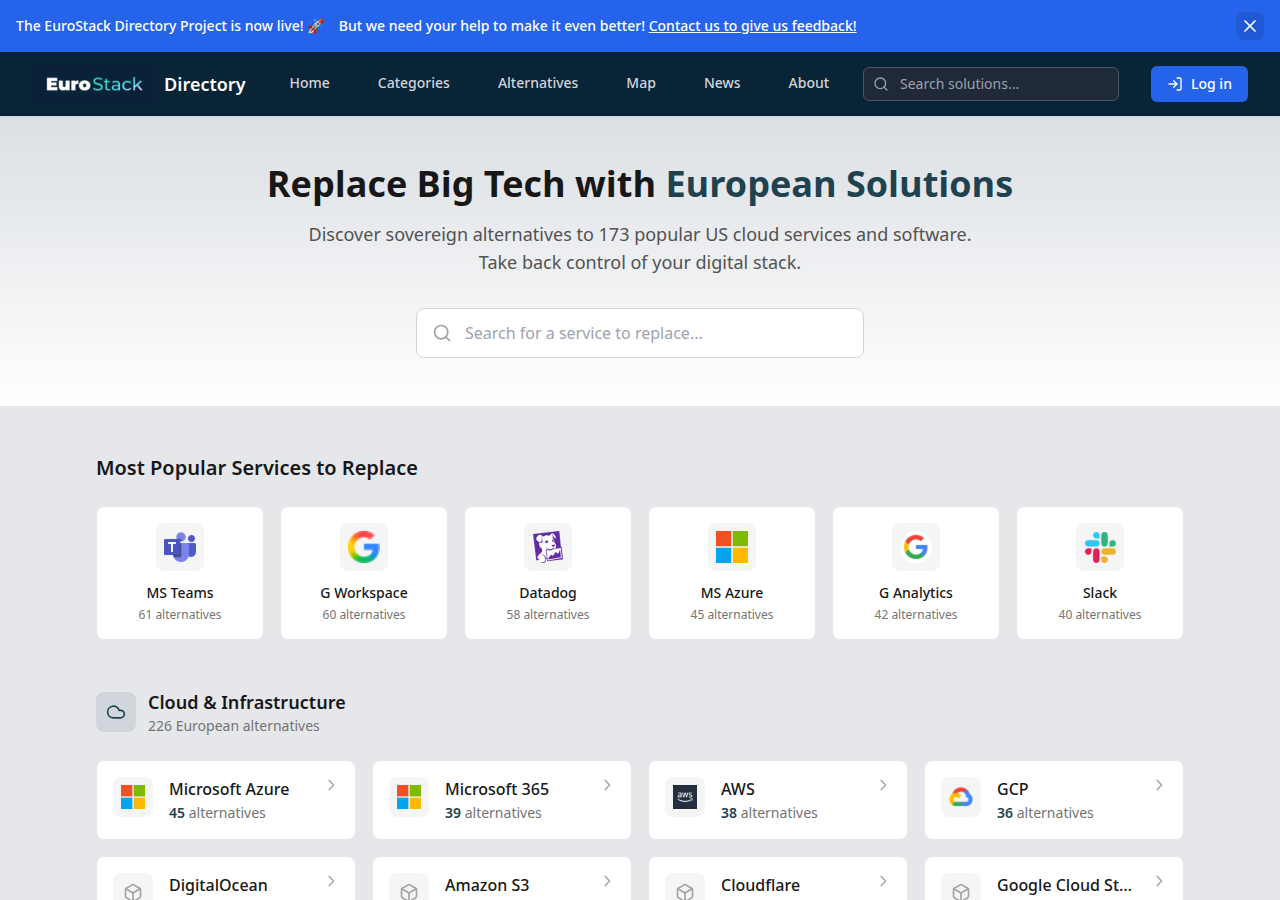1280x900 pixels.
Task: Click the Datadog dog logo icon
Action: tap(548, 547)
